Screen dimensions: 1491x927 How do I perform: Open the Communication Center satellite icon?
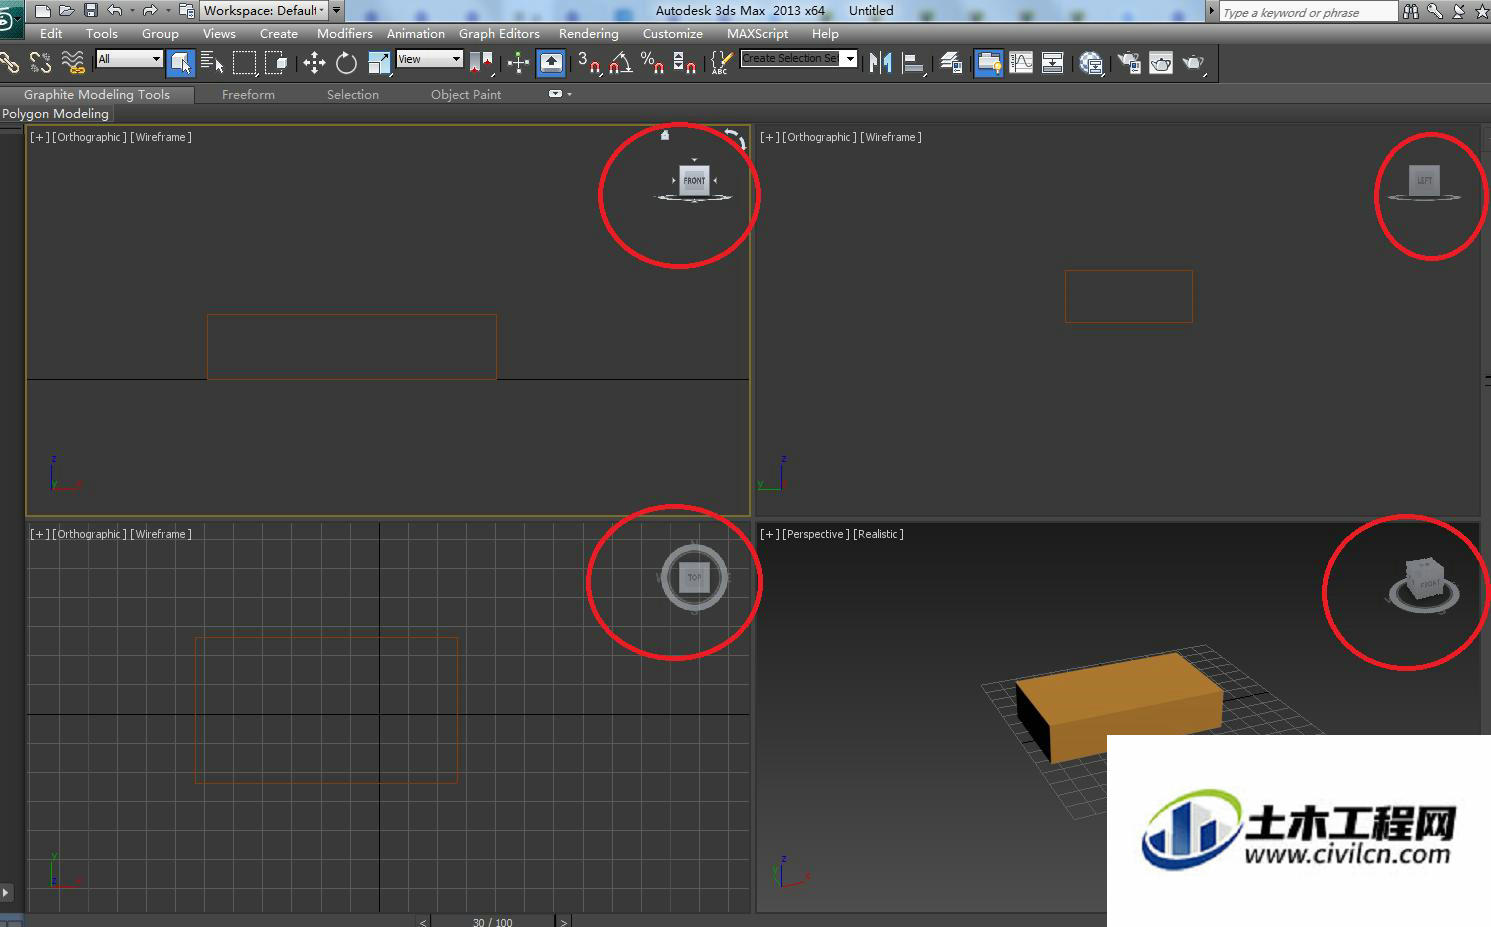[x=1459, y=11]
